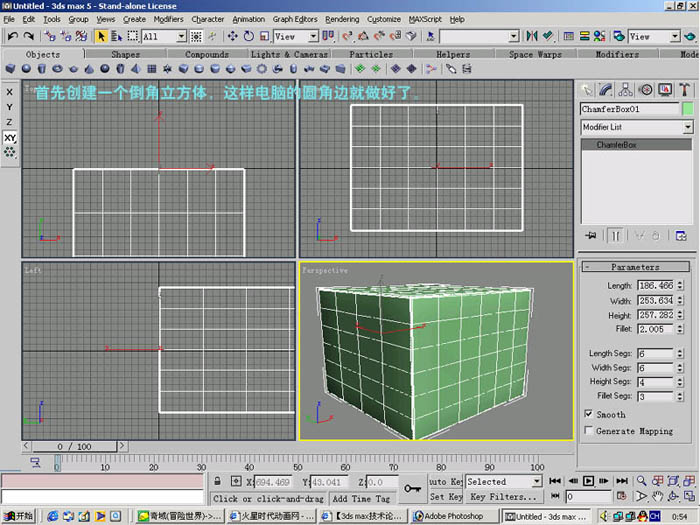Image resolution: width=700 pixels, height=525 pixels.
Task: Open the Utilities hammer panel tab
Action: tap(684, 90)
